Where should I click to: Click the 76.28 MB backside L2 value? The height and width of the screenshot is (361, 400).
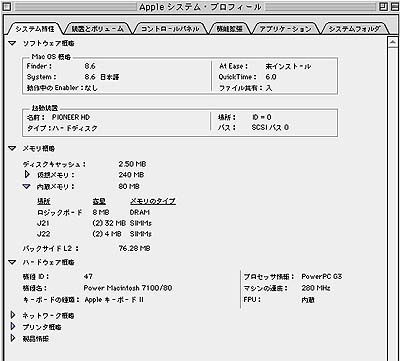coord(134,248)
